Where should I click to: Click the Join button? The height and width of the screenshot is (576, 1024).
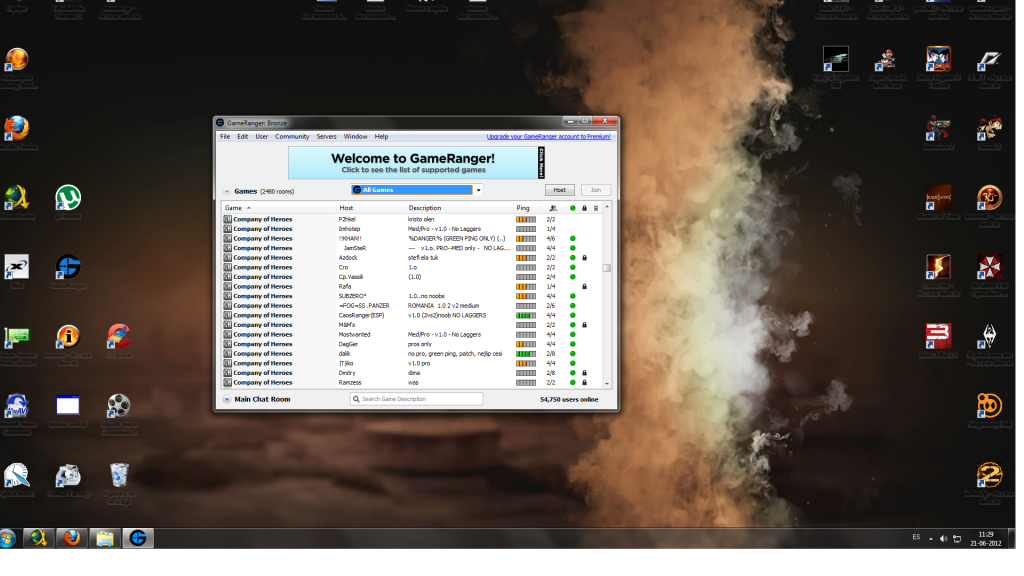(x=596, y=190)
